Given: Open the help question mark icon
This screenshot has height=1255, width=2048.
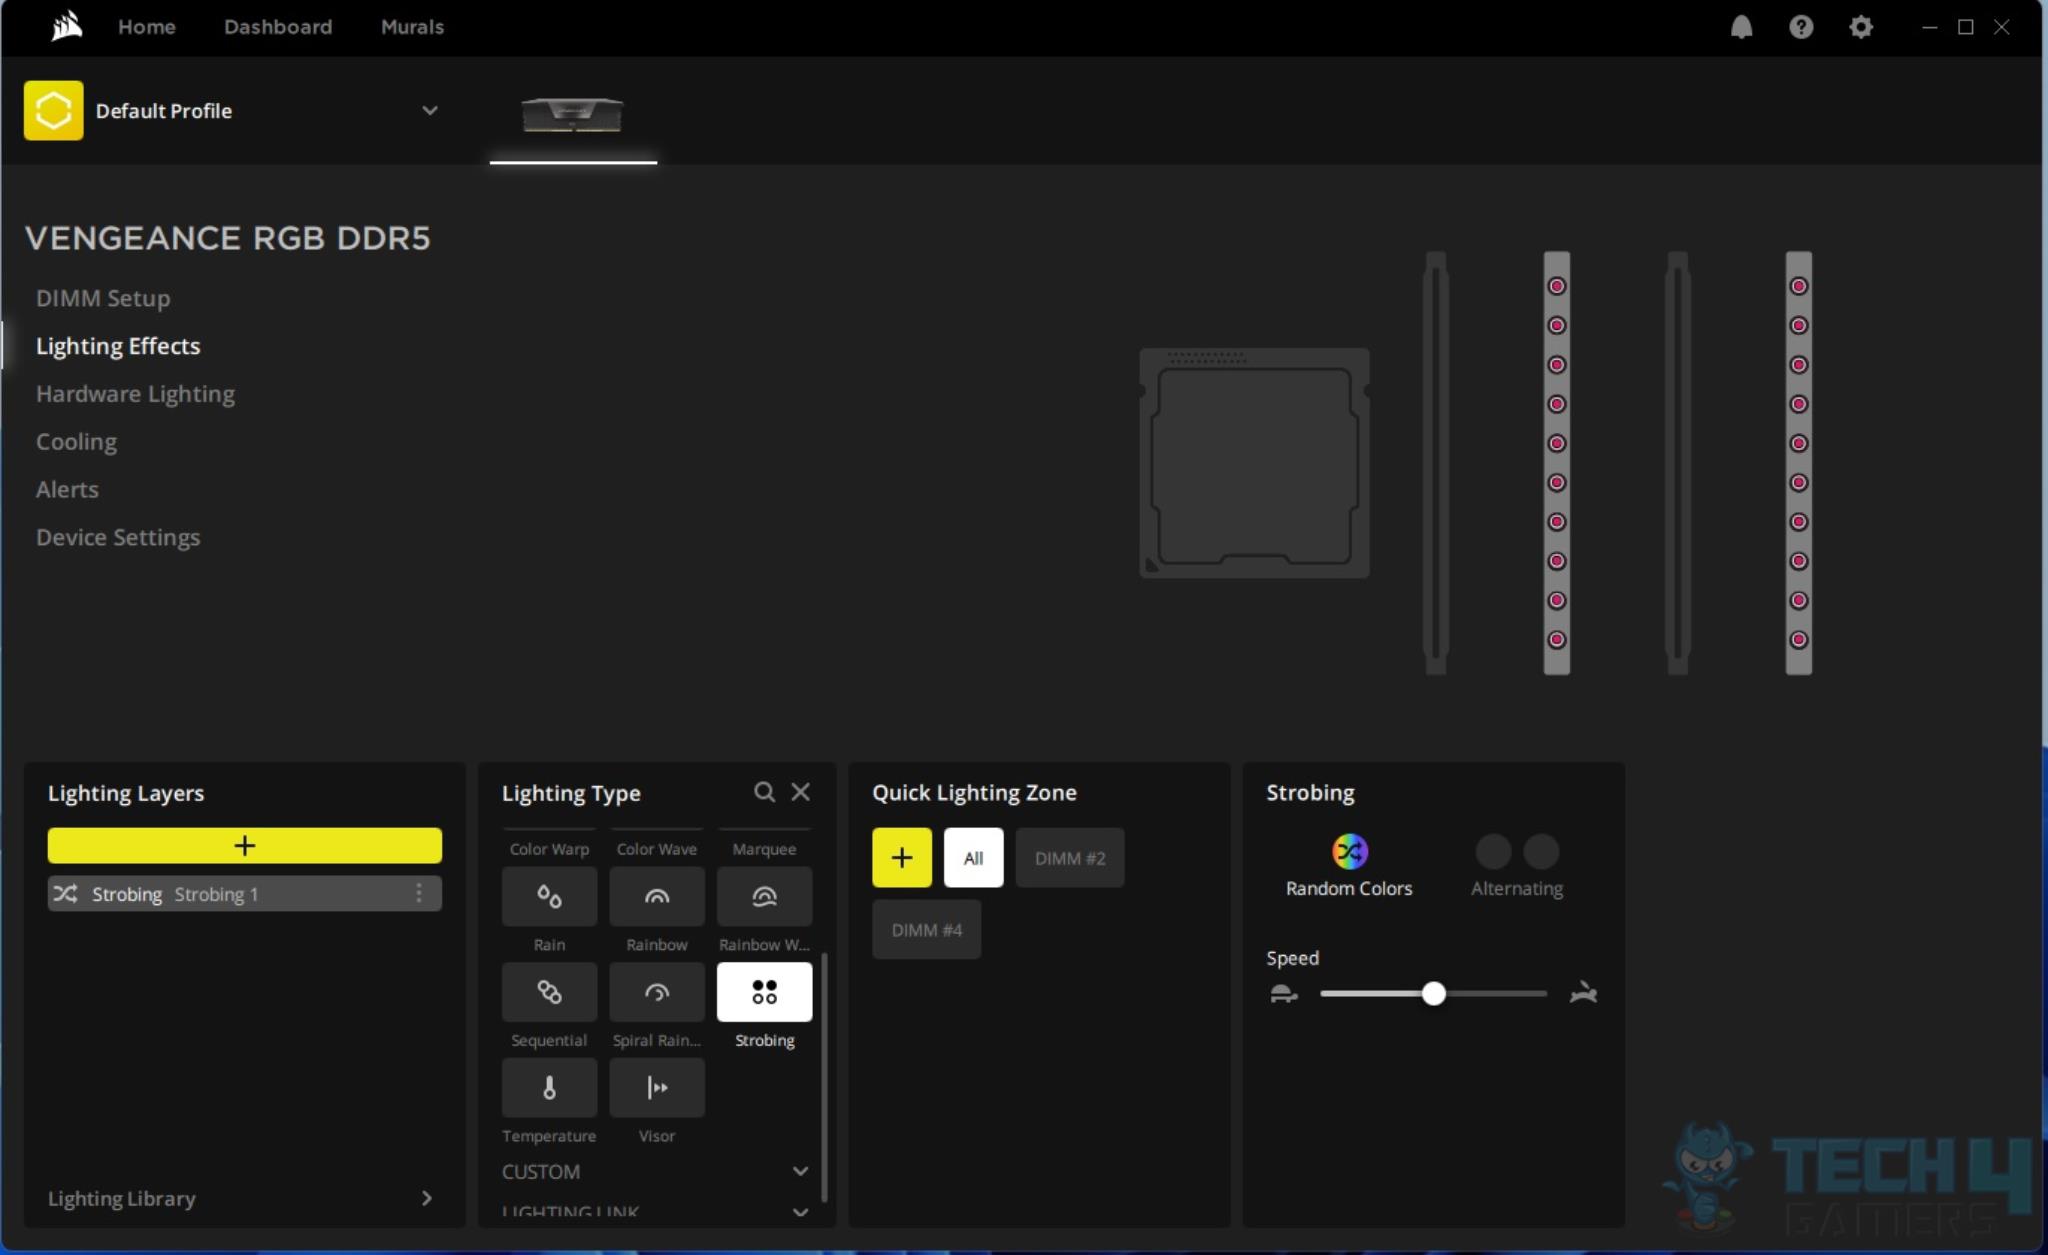Looking at the screenshot, I should click(x=1801, y=27).
